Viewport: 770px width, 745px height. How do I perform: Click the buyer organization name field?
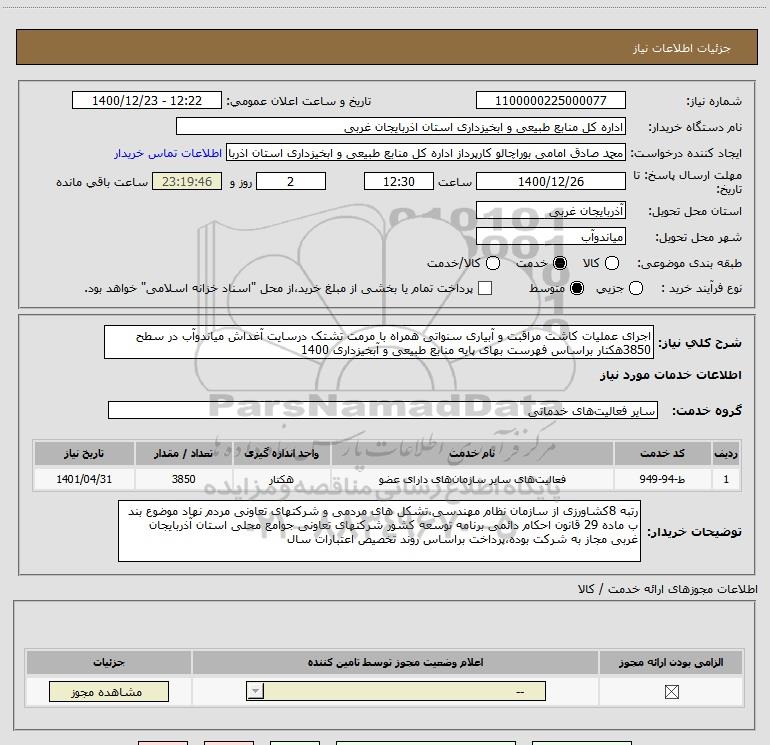401,127
